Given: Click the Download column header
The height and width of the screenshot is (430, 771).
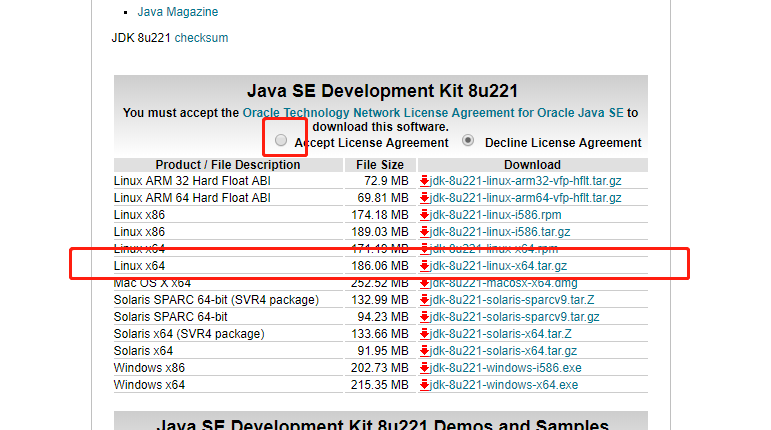Looking at the screenshot, I should (x=533, y=165).
